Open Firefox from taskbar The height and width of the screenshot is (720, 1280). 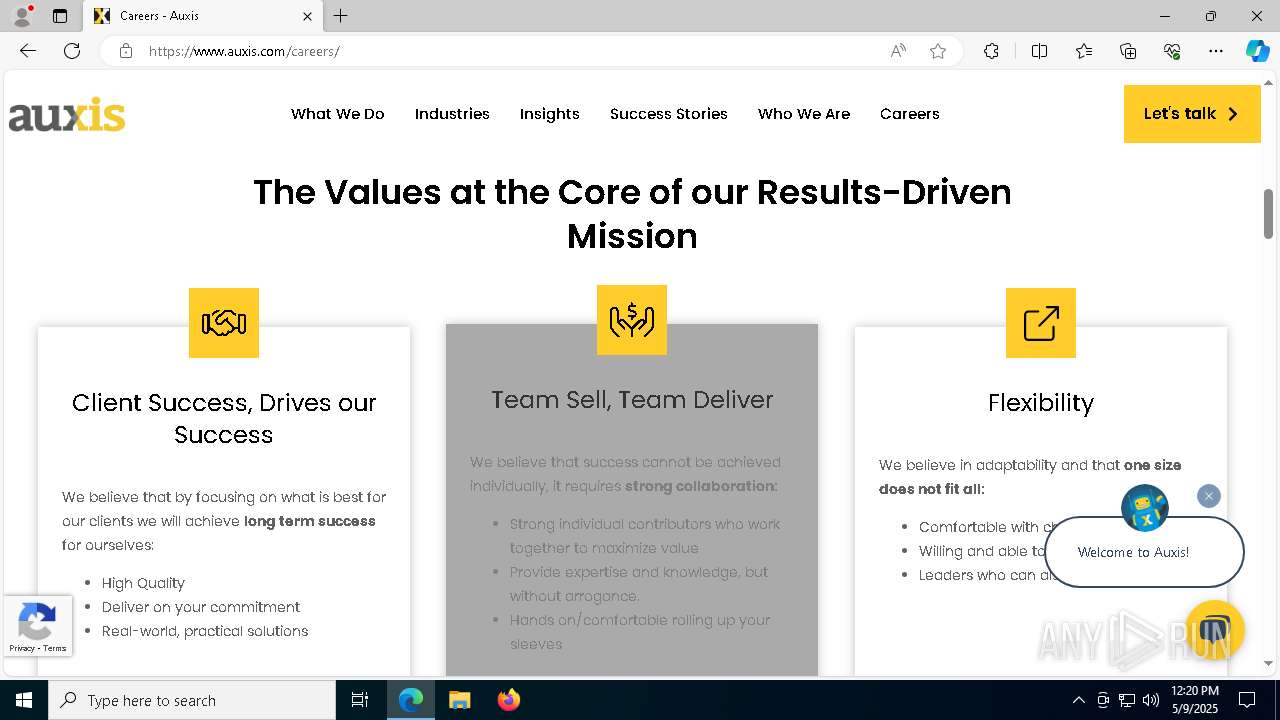pyautogui.click(x=508, y=700)
